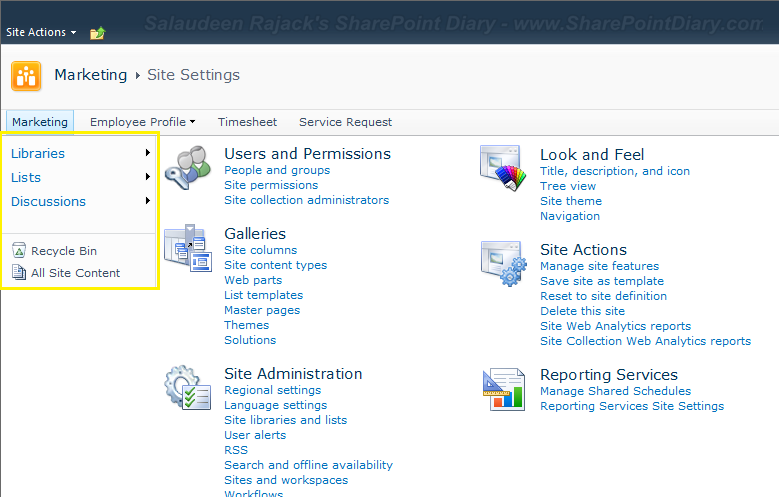
Task: Click the Users and Permissions icon
Action: click(x=187, y=166)
